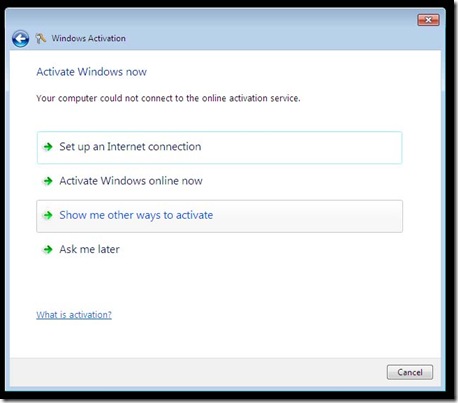This screenshot has width=458, height=403.
Task: Choose Set up an Internet connection
Action: [219, 147]
